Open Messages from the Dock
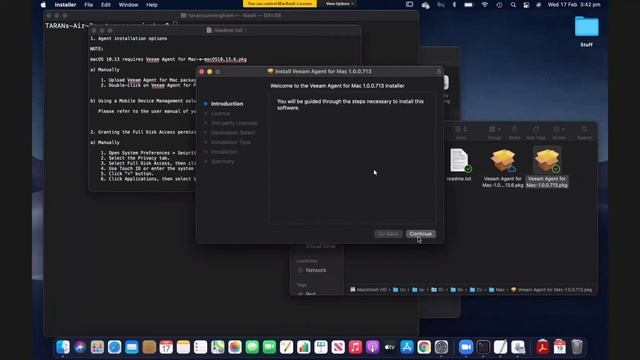Image resolution: width=640 pixels, height=360 pixels. point(252,347)
